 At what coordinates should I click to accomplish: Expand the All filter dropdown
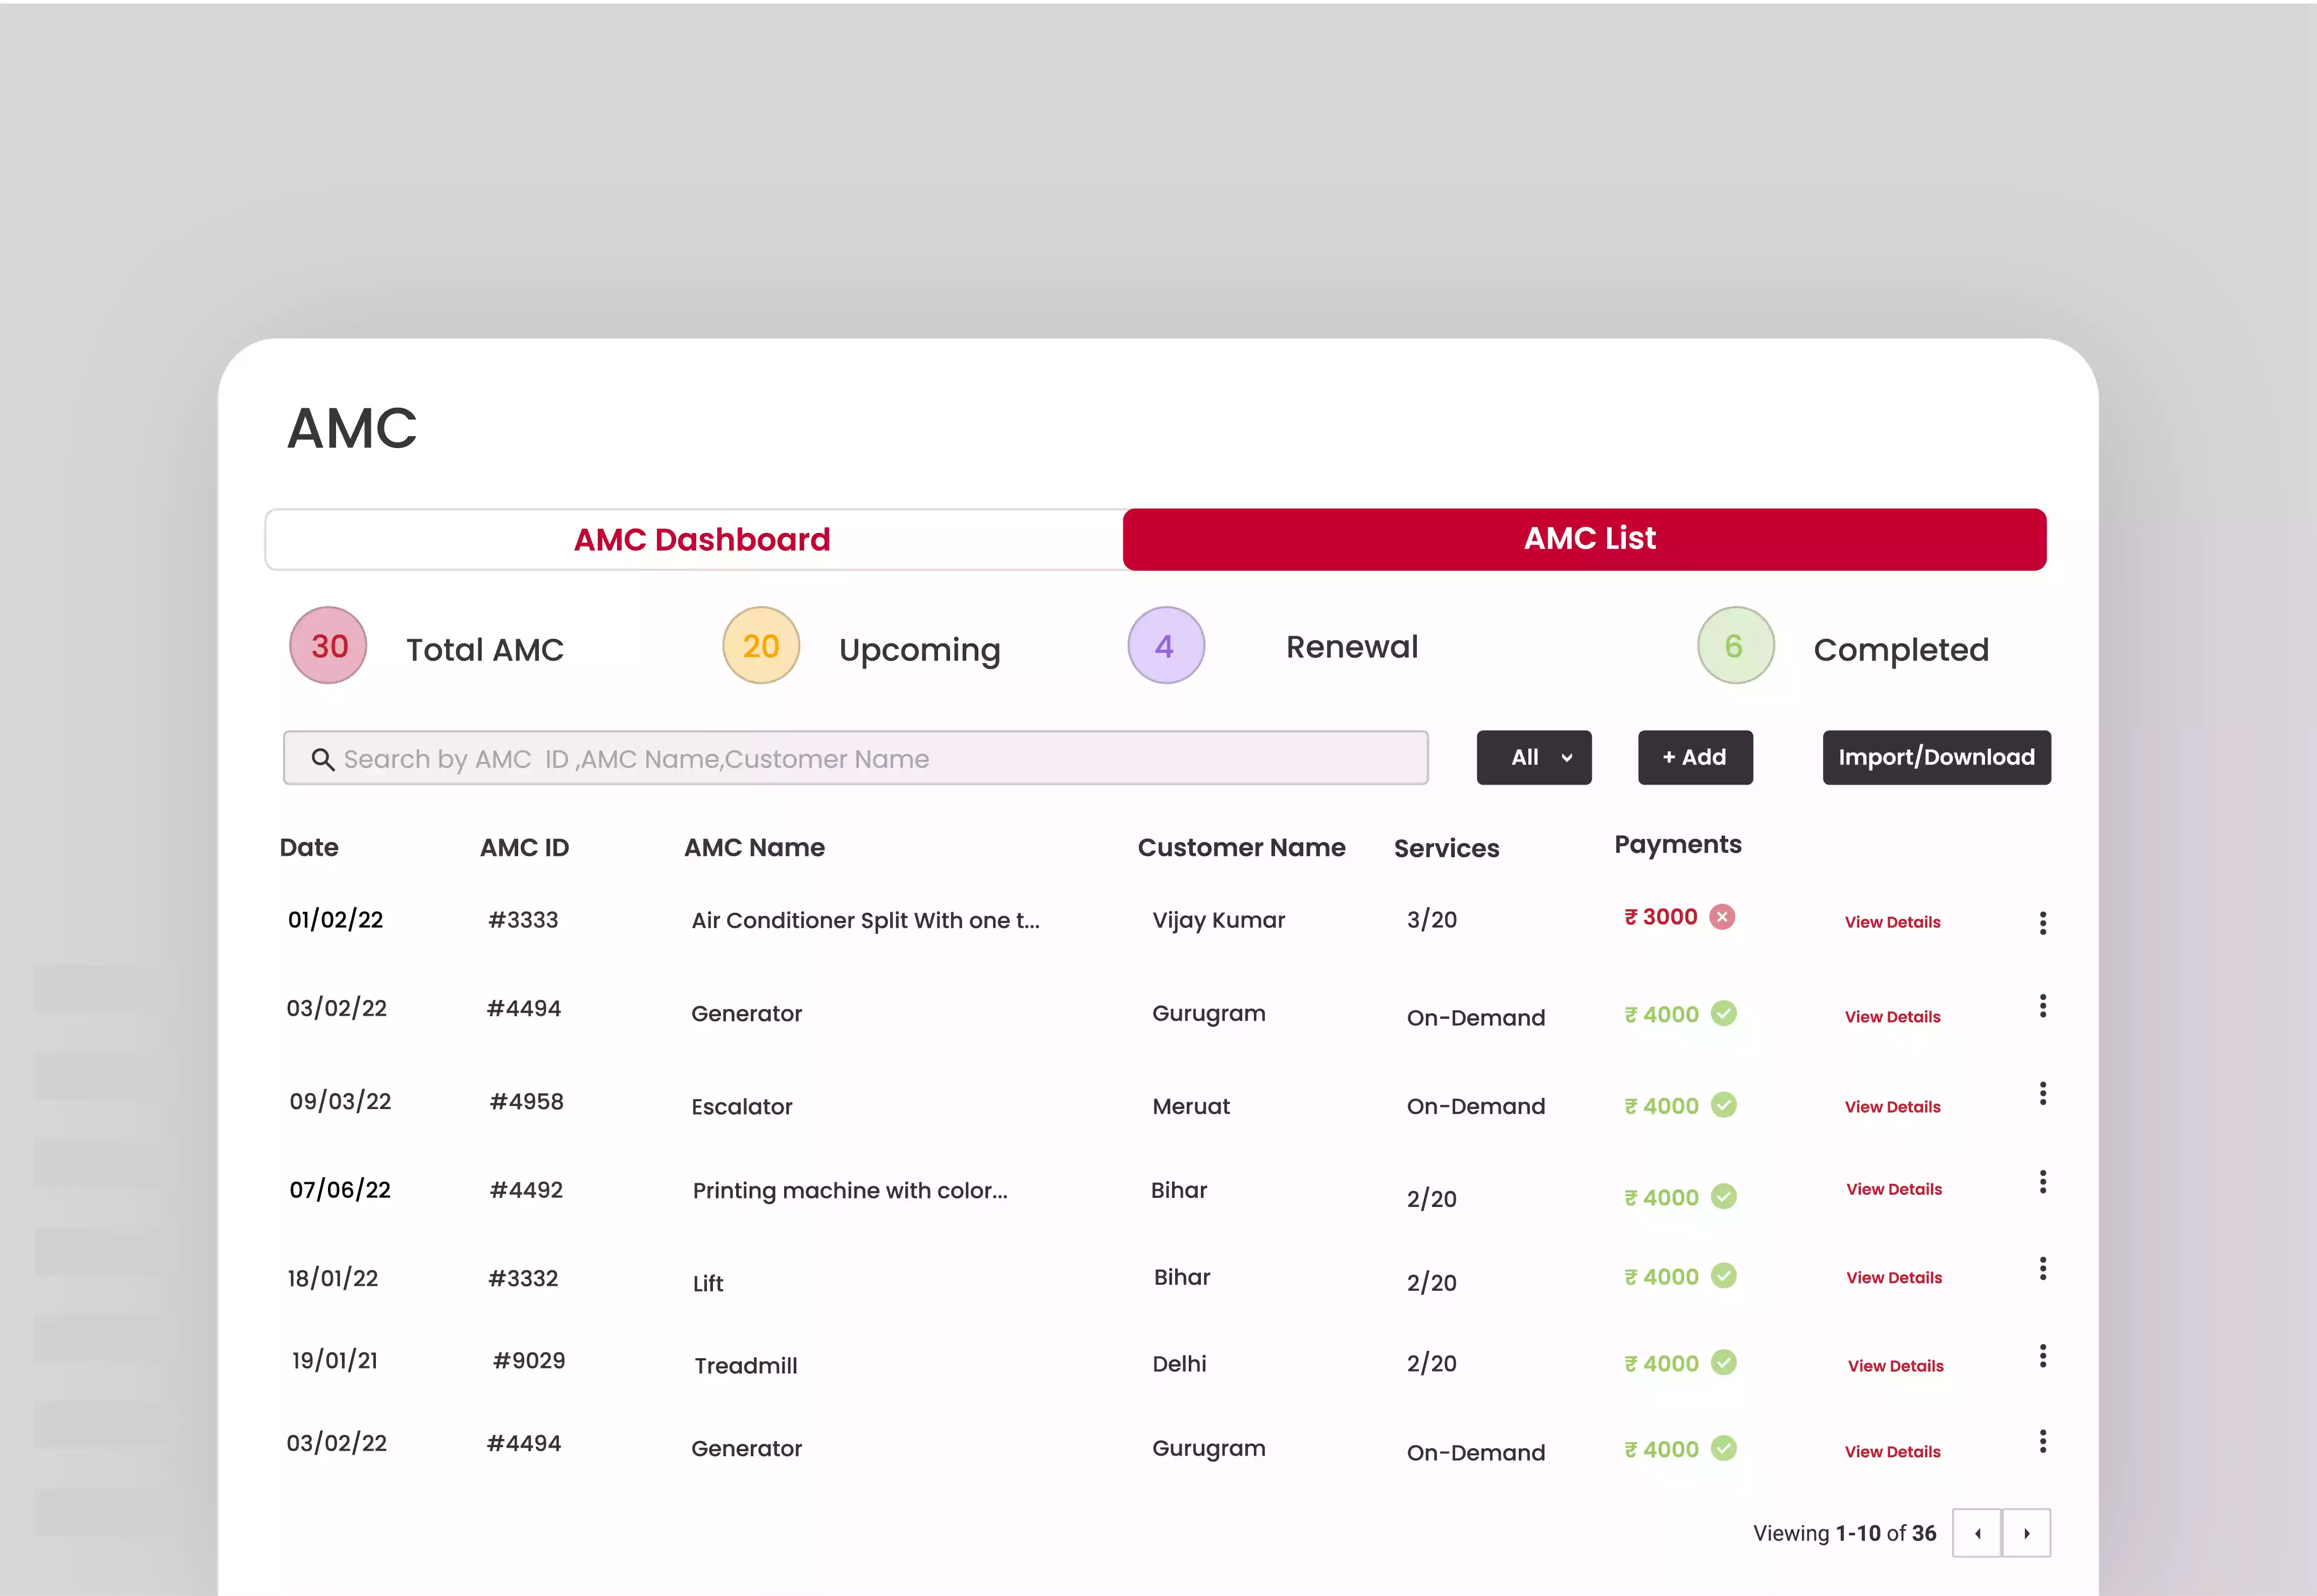[1534, 758]
